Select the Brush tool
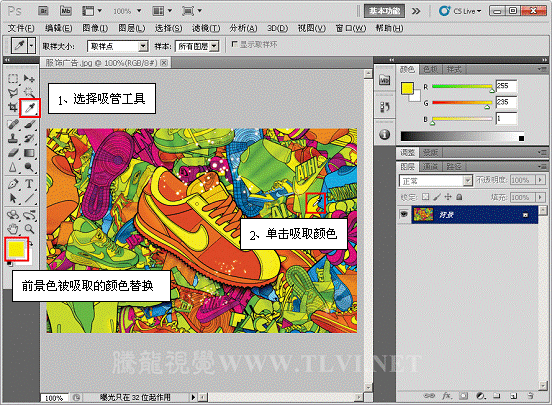The height and width of the screenshot is (405, 552). (x=29, y=124)
